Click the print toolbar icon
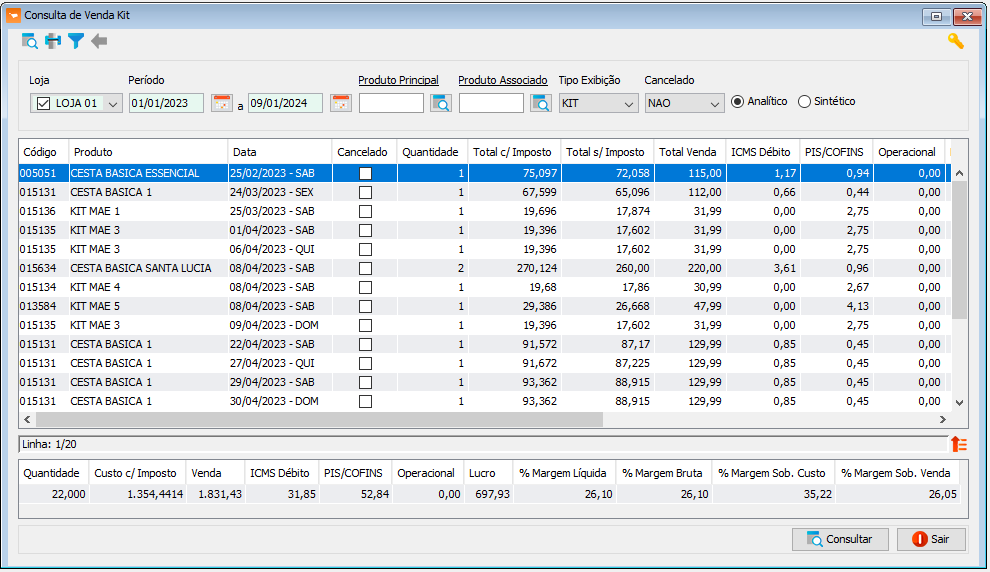This screenshot has width=990, height=572. coord(53,42)
